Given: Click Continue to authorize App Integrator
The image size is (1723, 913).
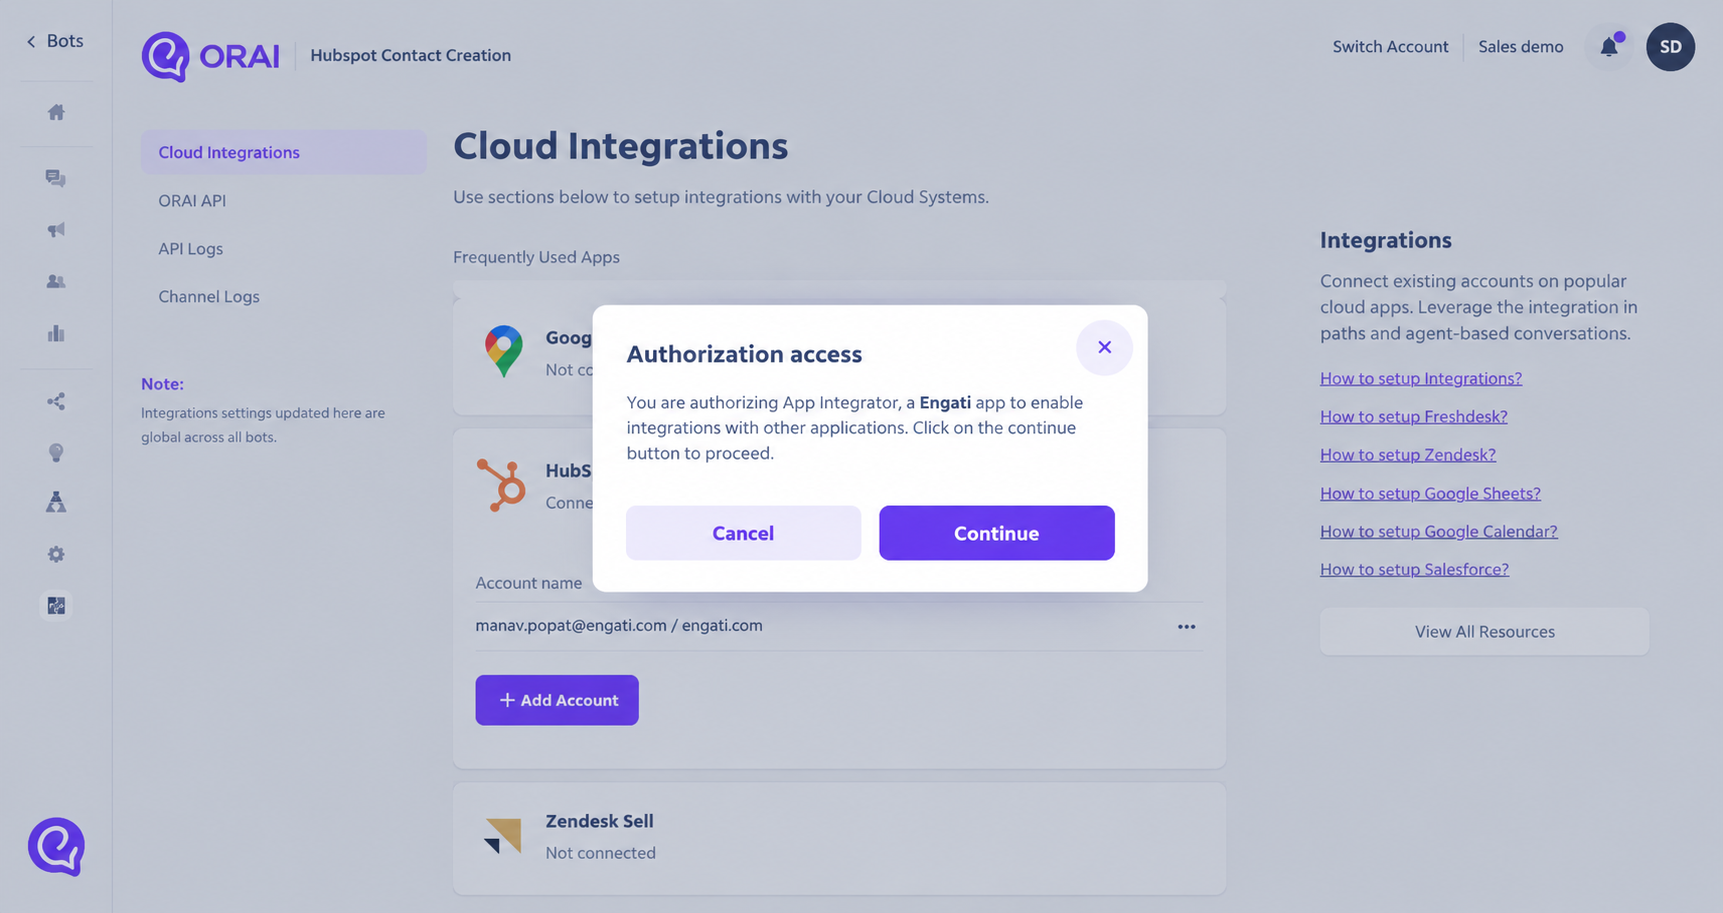Looking at the screenshot, I should (x=996, y=533).
